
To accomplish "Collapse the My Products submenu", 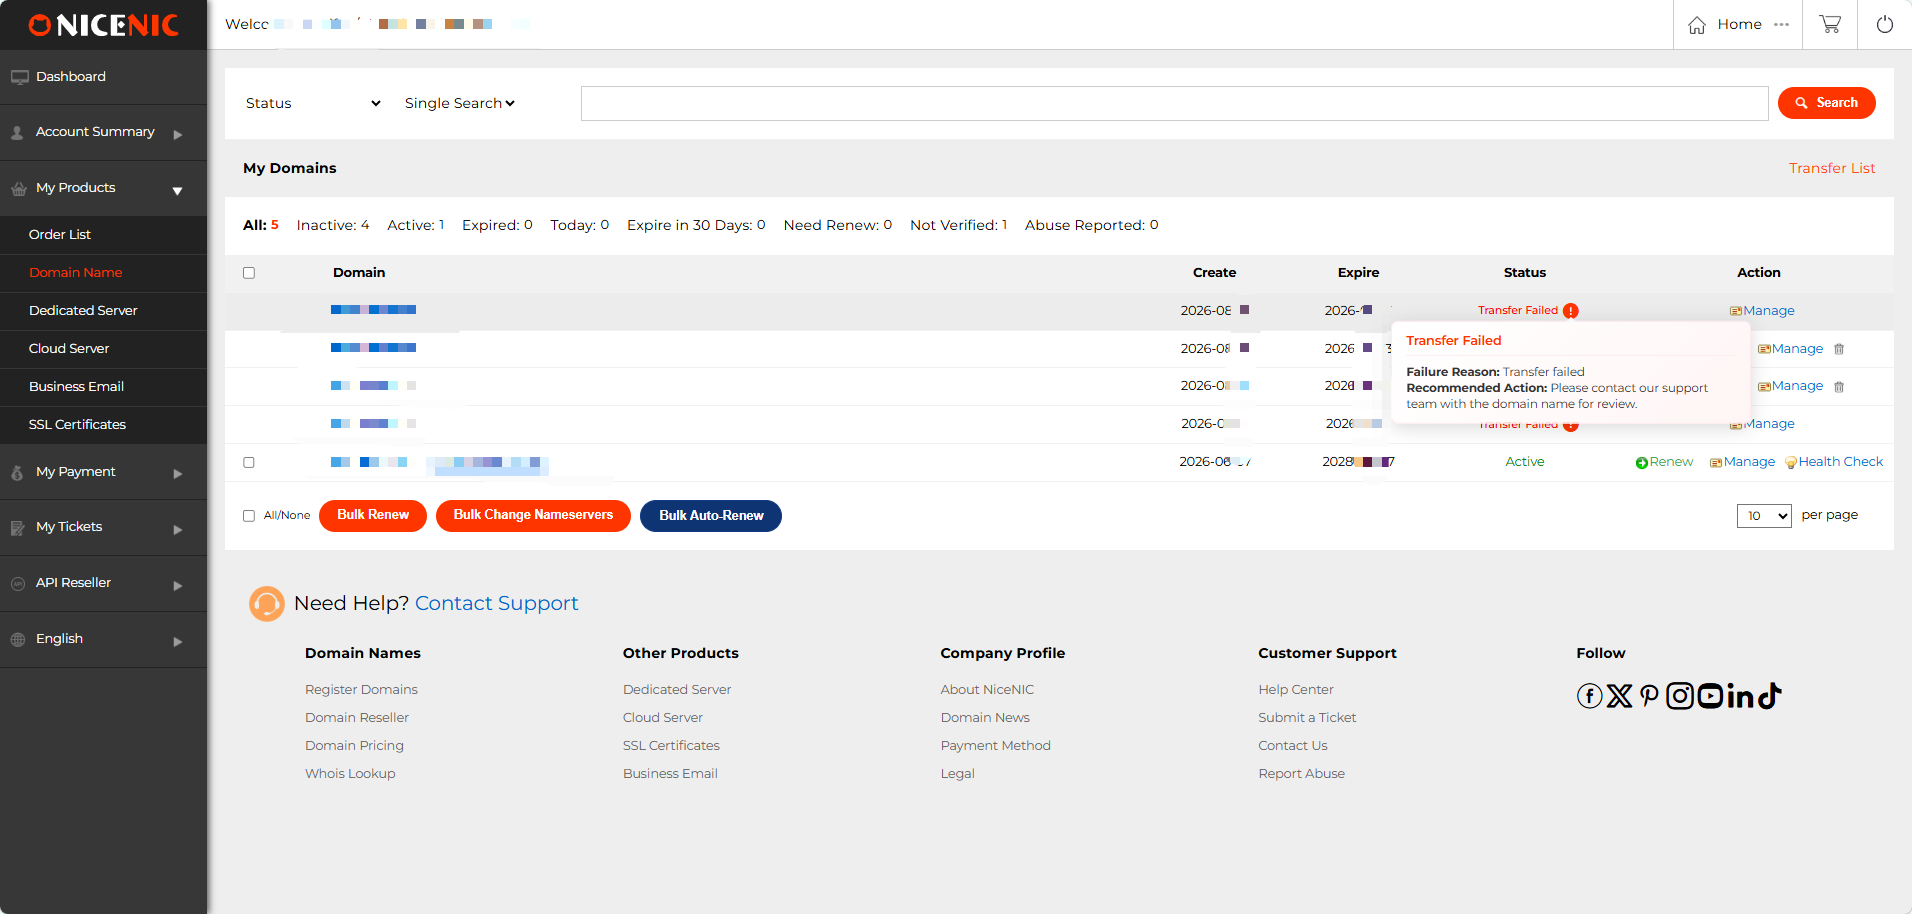I will [x=103, y=189].
